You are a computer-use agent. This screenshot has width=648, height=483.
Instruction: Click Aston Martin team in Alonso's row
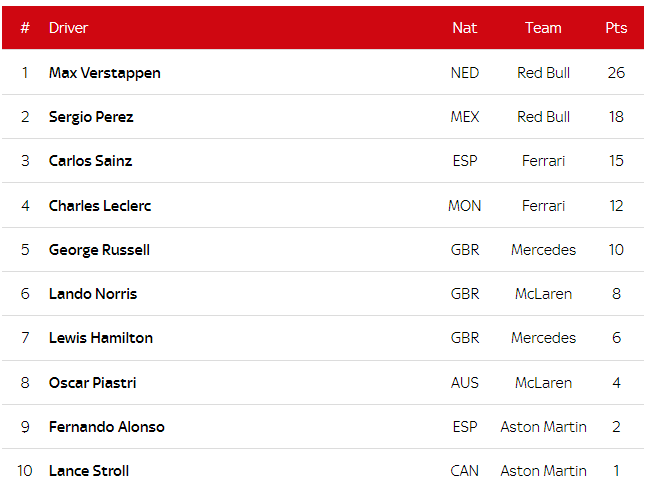pyautogui.click(x=543, y=427)
